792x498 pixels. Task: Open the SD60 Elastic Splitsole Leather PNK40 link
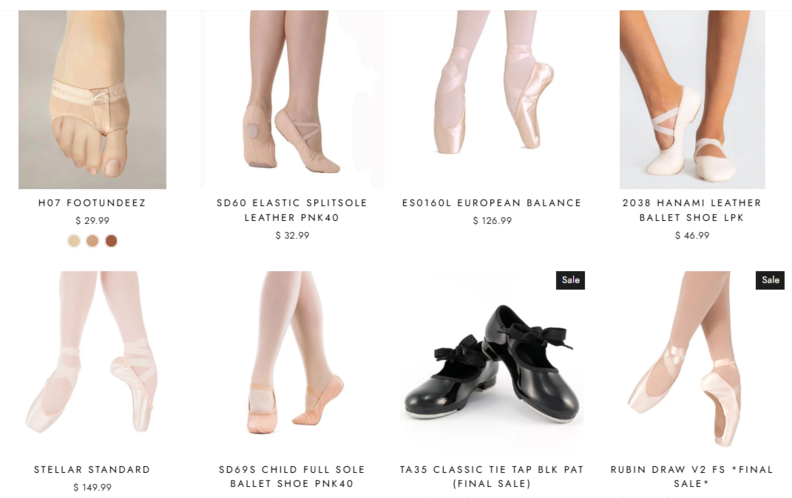[292, 210]
